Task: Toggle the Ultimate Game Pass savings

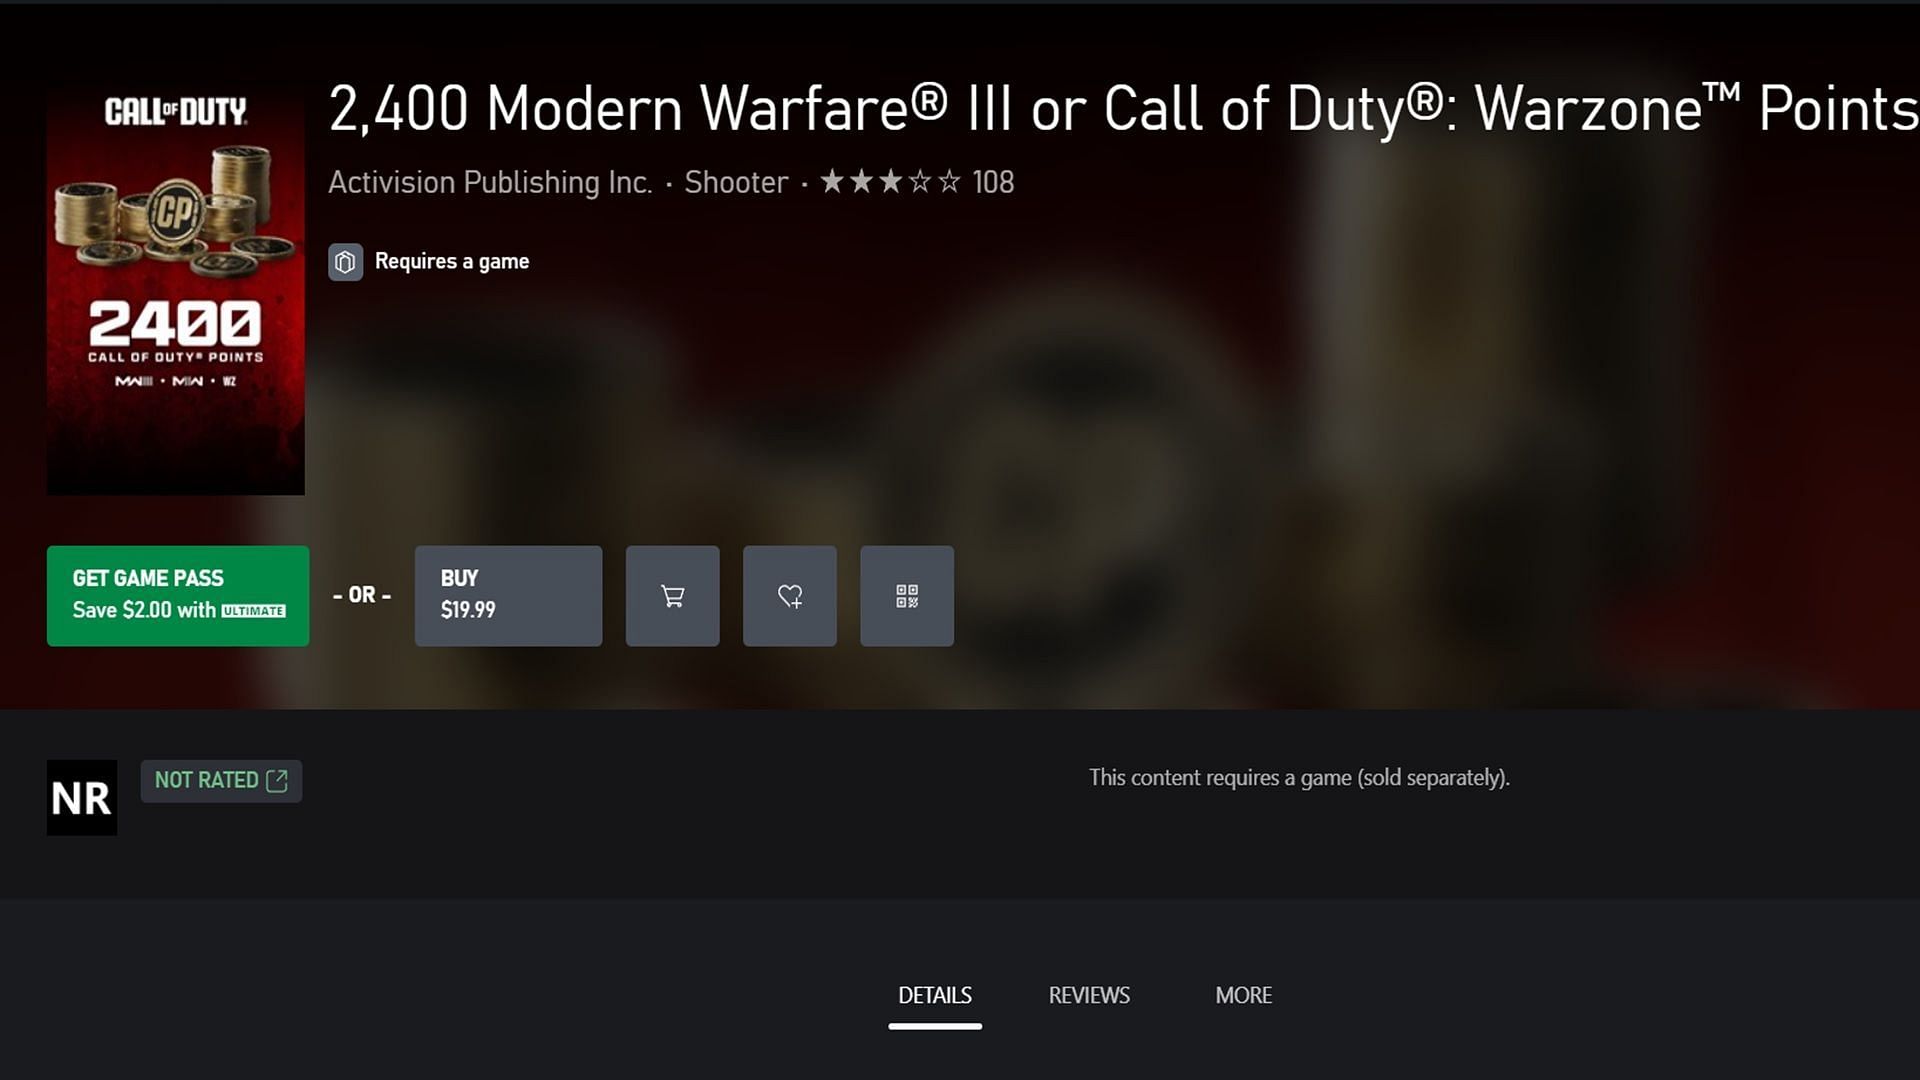Action: point(178,595)
